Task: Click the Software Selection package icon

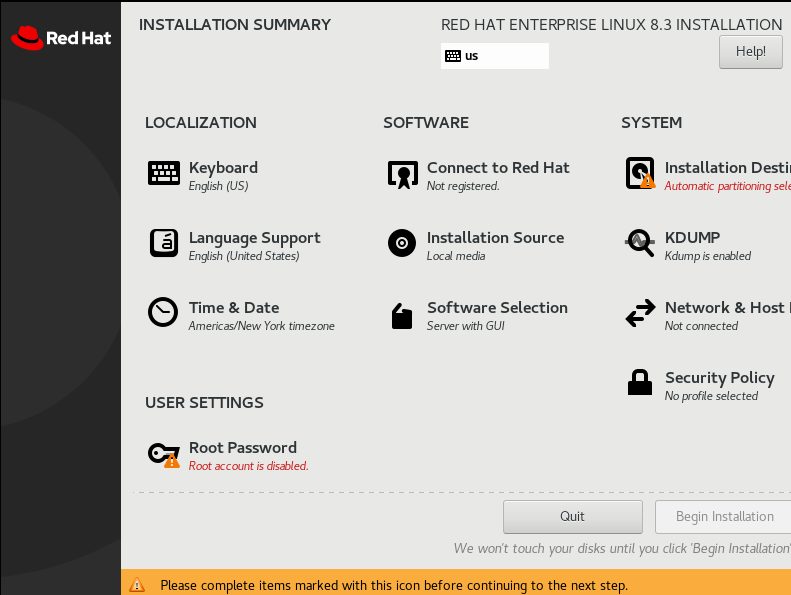Action: tap(402, 316)
